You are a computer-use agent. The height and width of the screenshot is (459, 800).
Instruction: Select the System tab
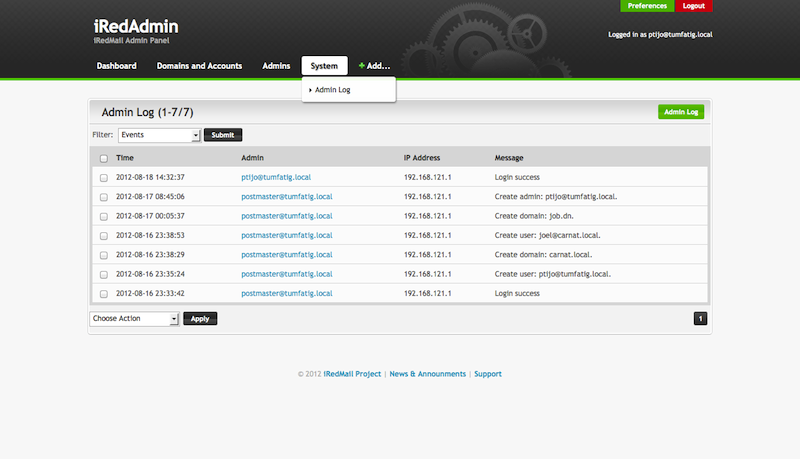(324, 66)
